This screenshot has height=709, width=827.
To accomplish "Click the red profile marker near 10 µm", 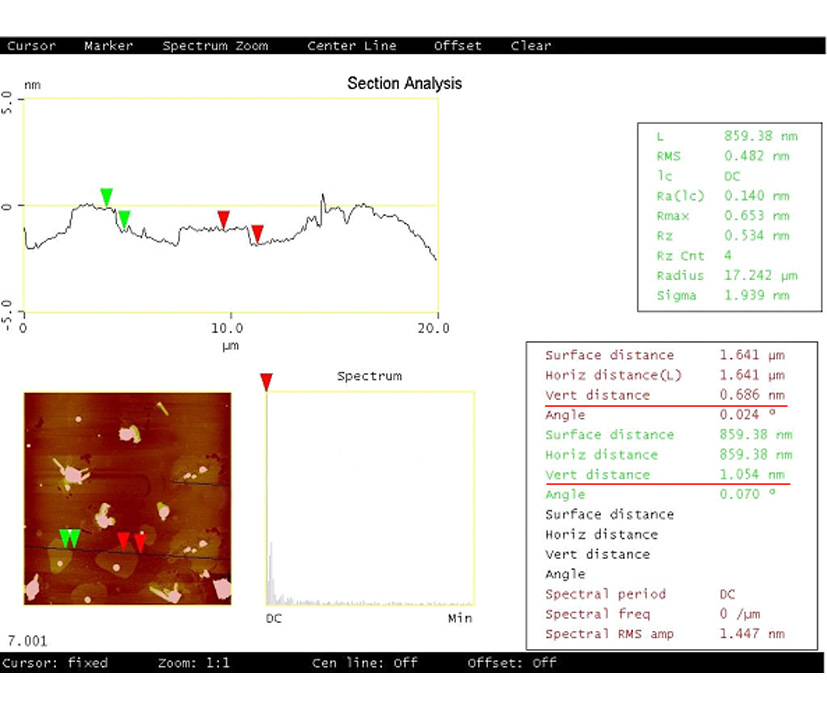I will coord(224,219).
